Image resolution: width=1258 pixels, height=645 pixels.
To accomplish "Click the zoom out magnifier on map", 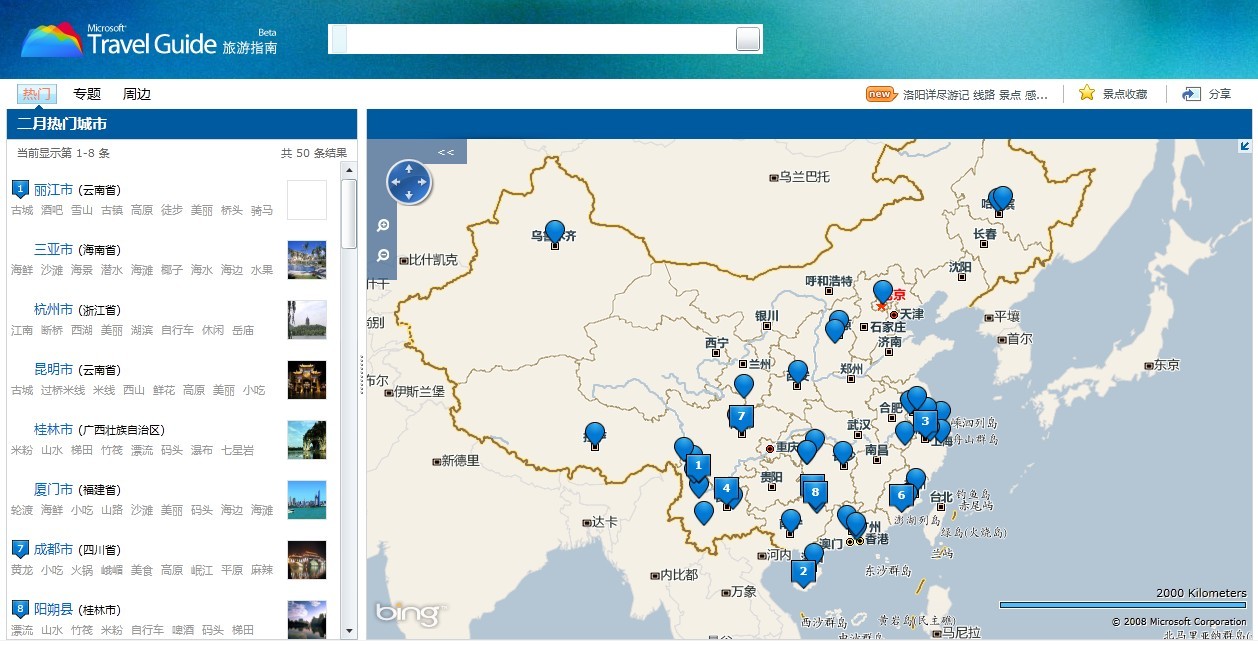I will 383,256.
